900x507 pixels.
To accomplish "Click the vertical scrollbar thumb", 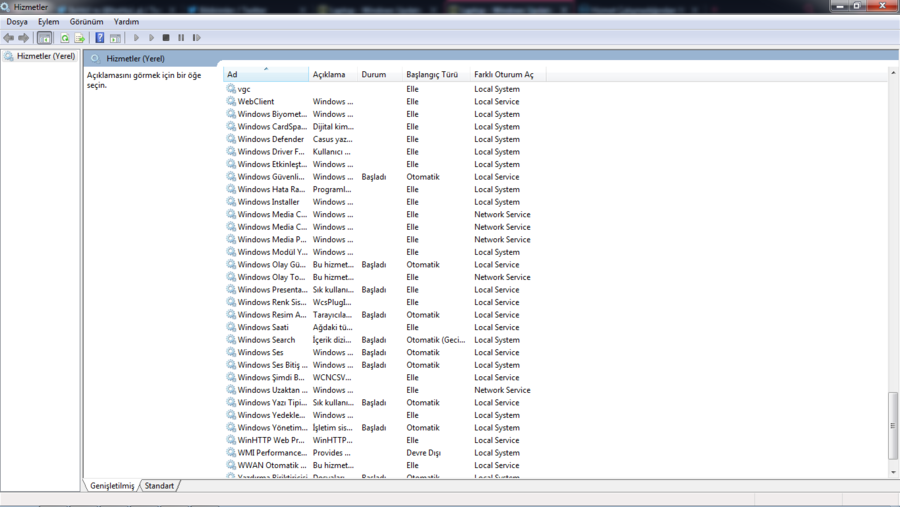I will click(893, 425).
